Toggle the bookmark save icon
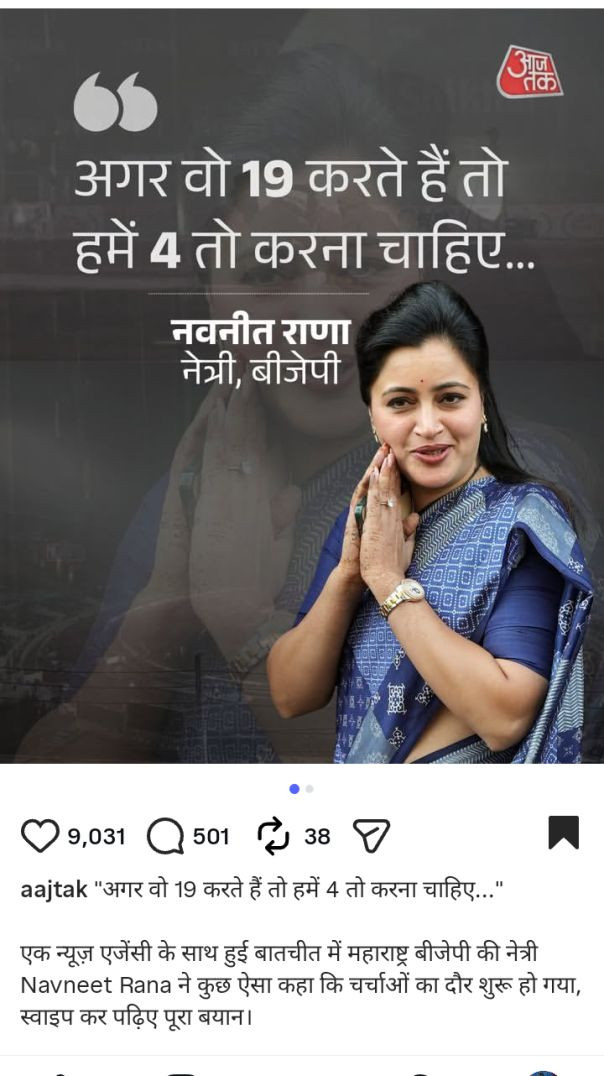This screenshot has width=604, height=1076. click(564, 832)
